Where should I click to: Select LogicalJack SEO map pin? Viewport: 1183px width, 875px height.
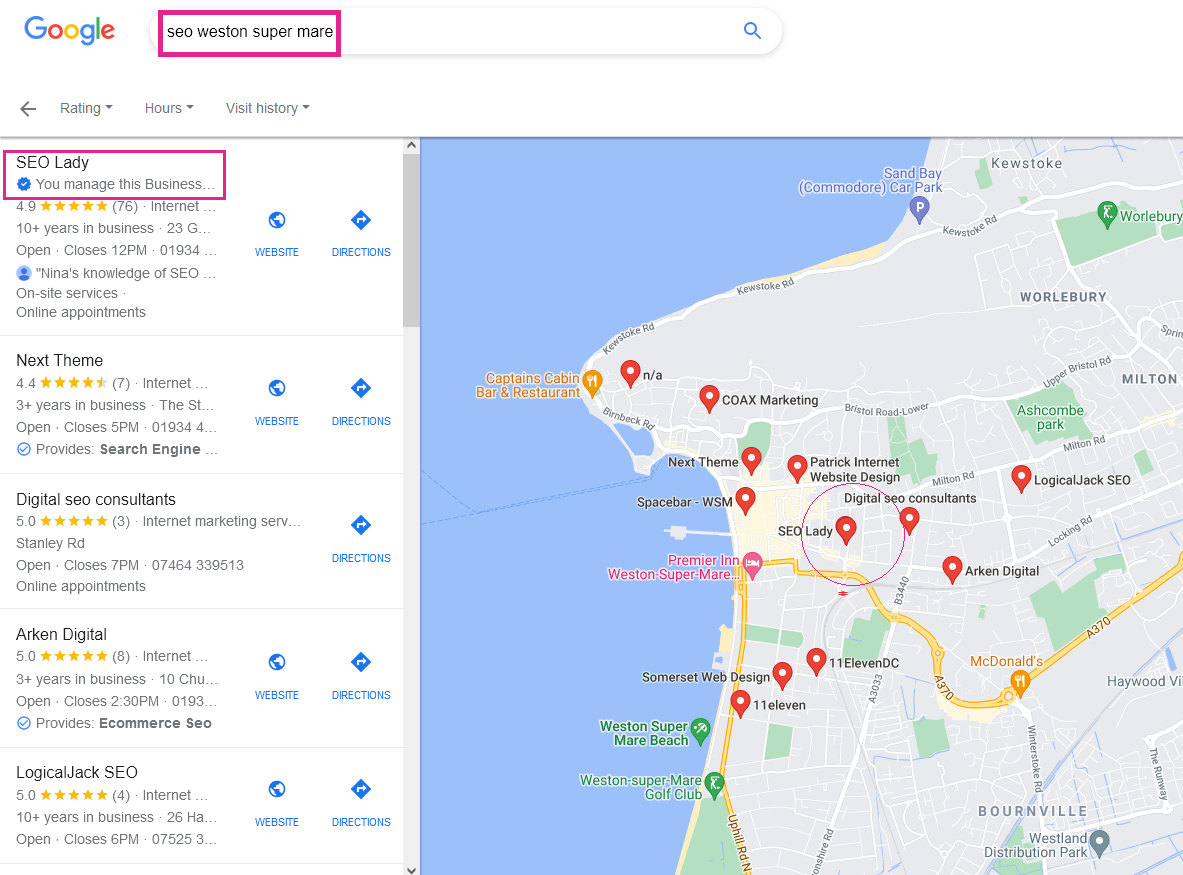pos(1021,477)
